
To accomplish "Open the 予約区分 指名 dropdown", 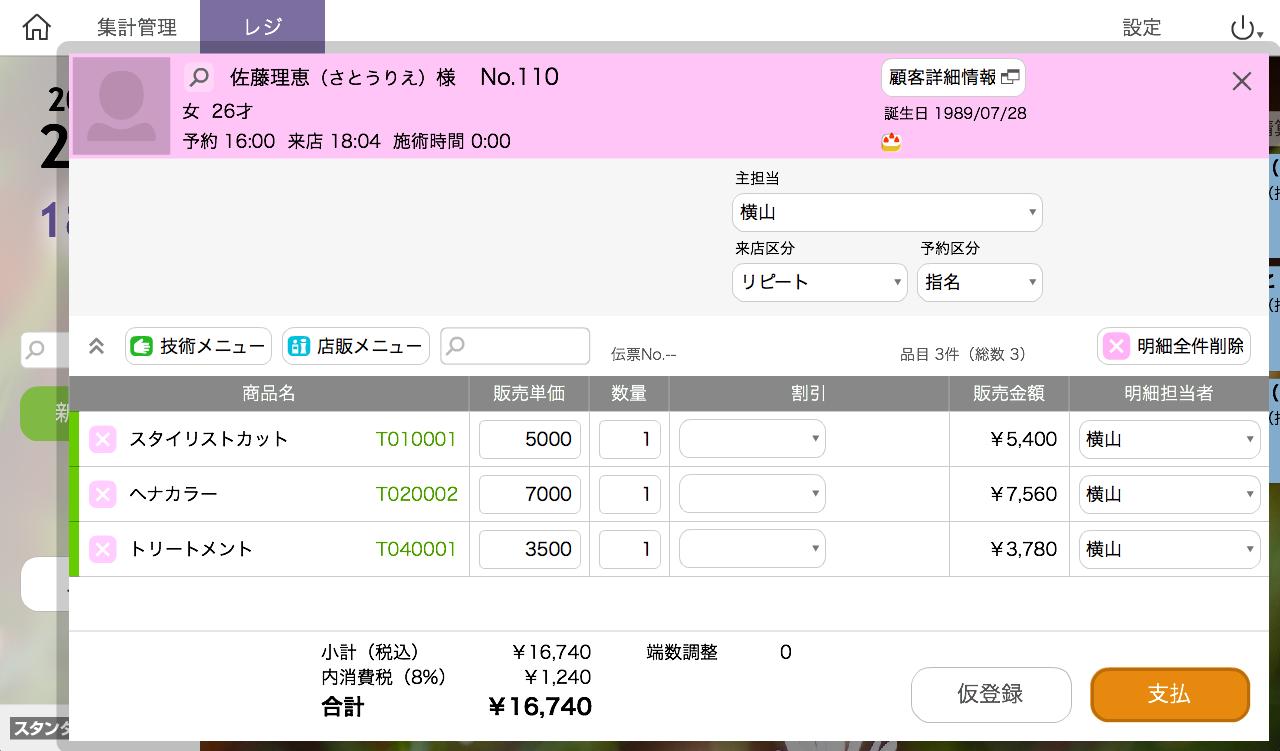I will (x=980, y=282).
